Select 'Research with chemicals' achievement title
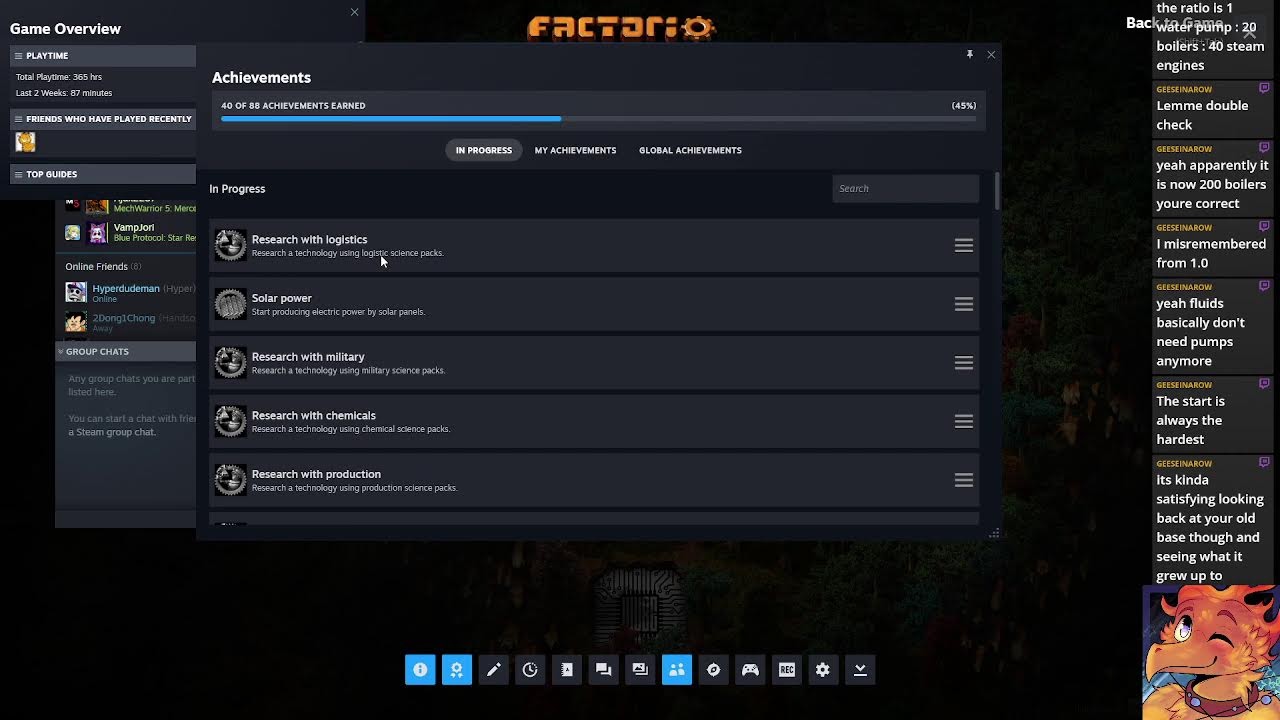Image resolution: width=1280 pixels, height=720 pixels. point(314,415)
